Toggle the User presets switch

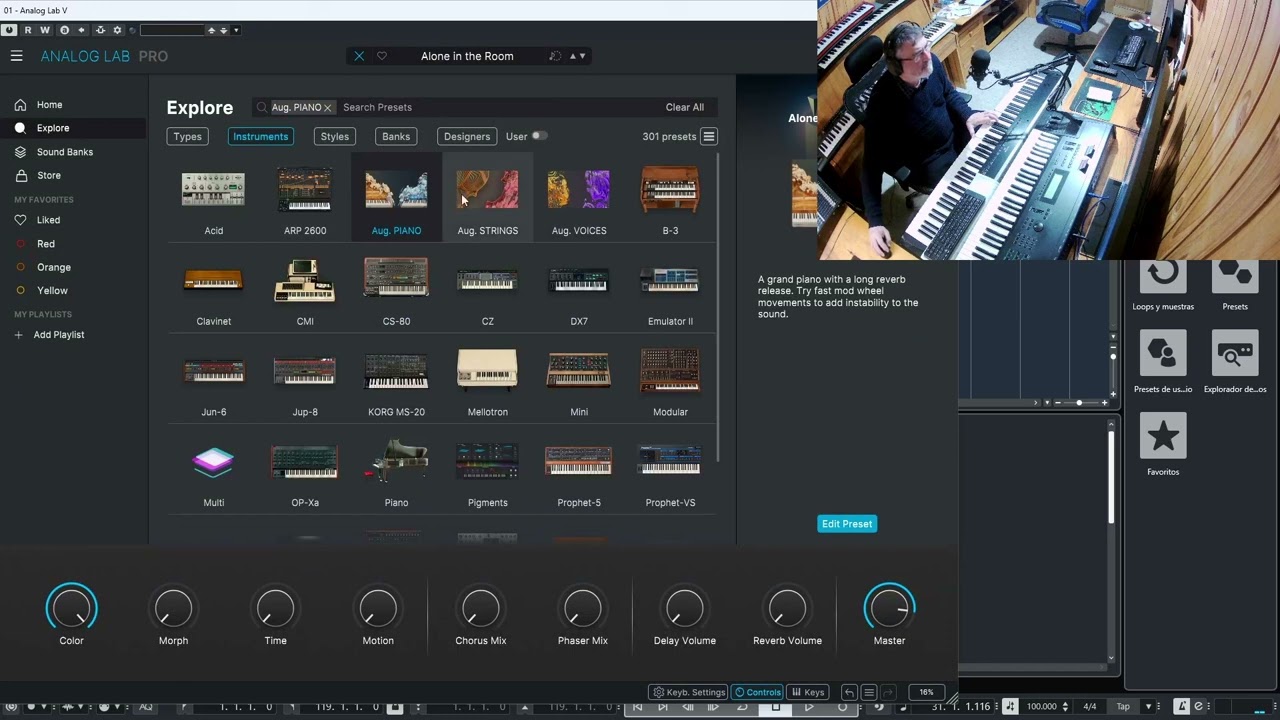tap(539, 136)
